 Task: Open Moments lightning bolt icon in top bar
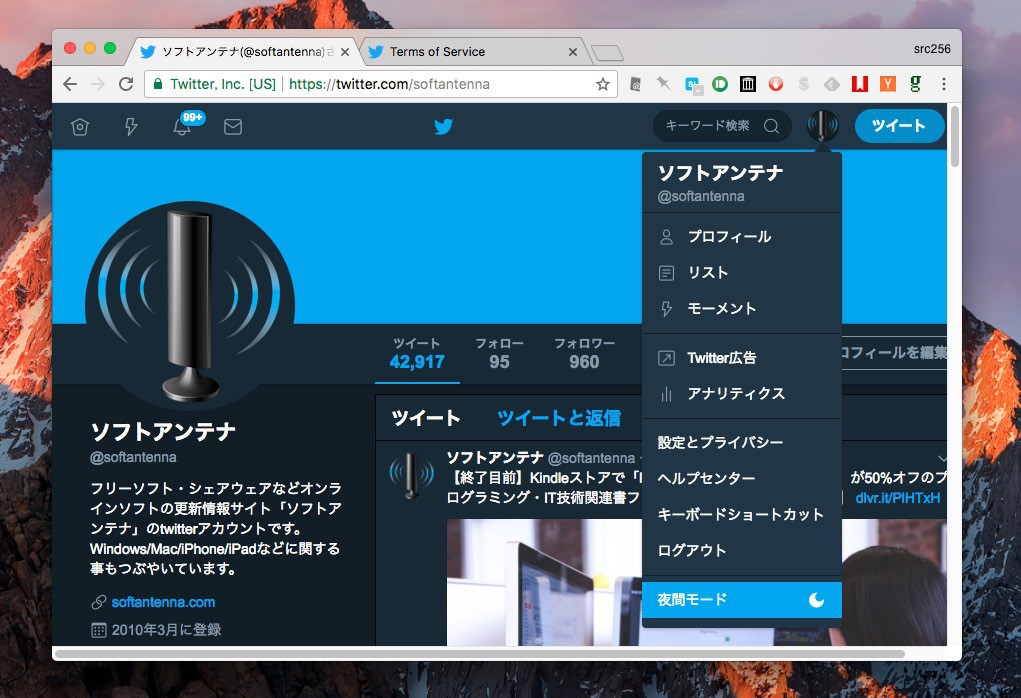[x=131, y=126]
